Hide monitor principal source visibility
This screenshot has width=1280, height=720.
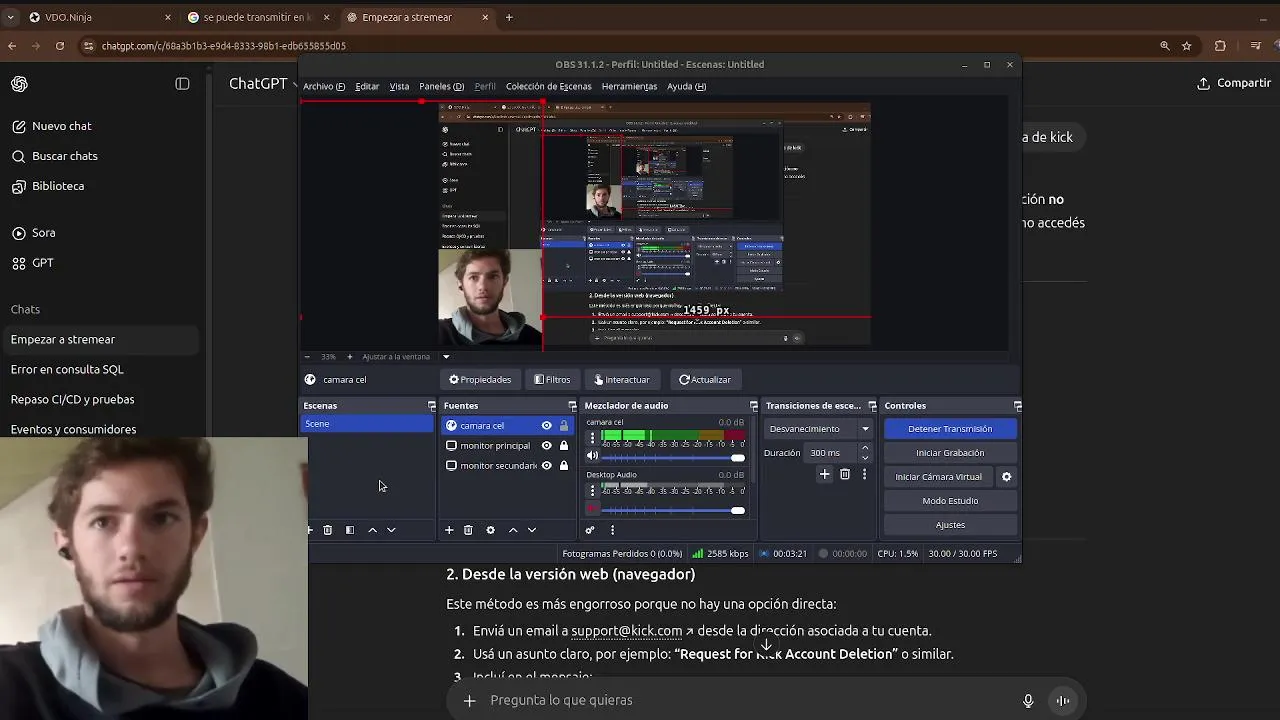tap(546, 446)
